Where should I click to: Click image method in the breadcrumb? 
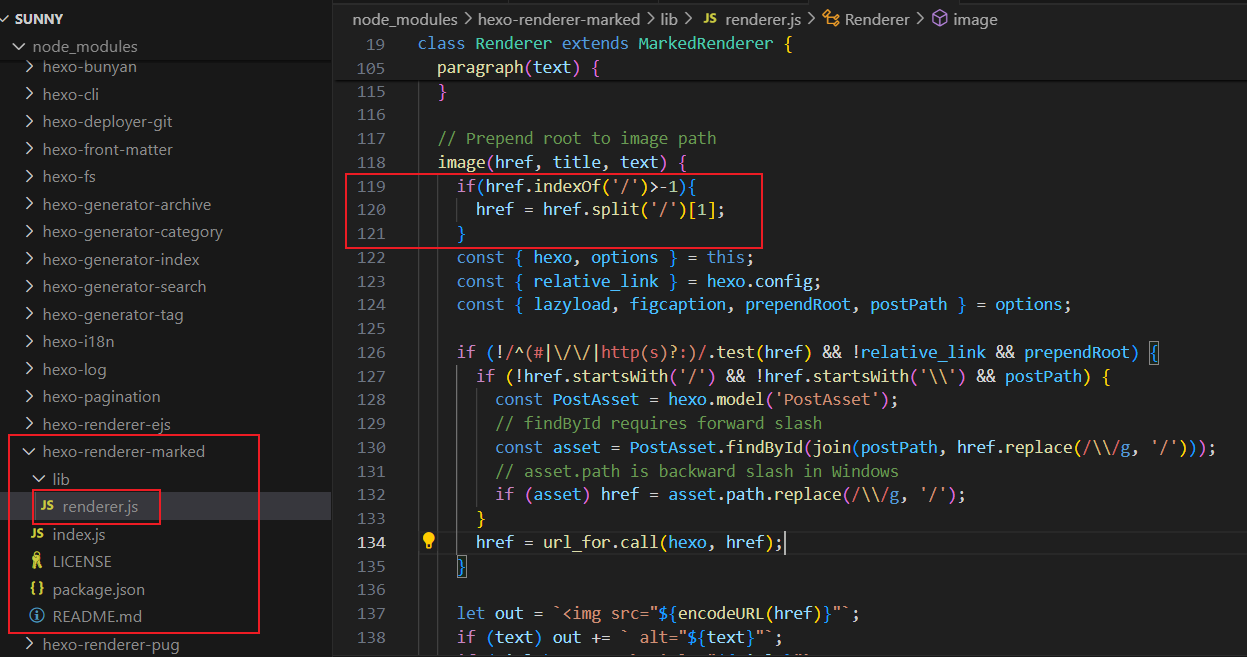pos(975,19)
